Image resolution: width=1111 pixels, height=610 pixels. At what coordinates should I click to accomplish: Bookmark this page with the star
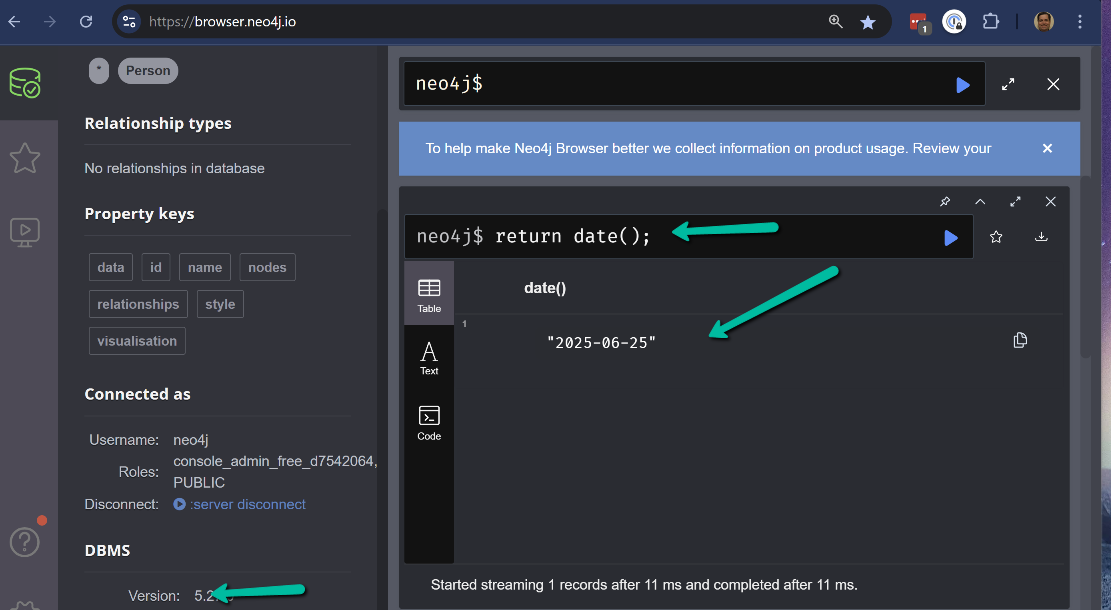[868, 22]
